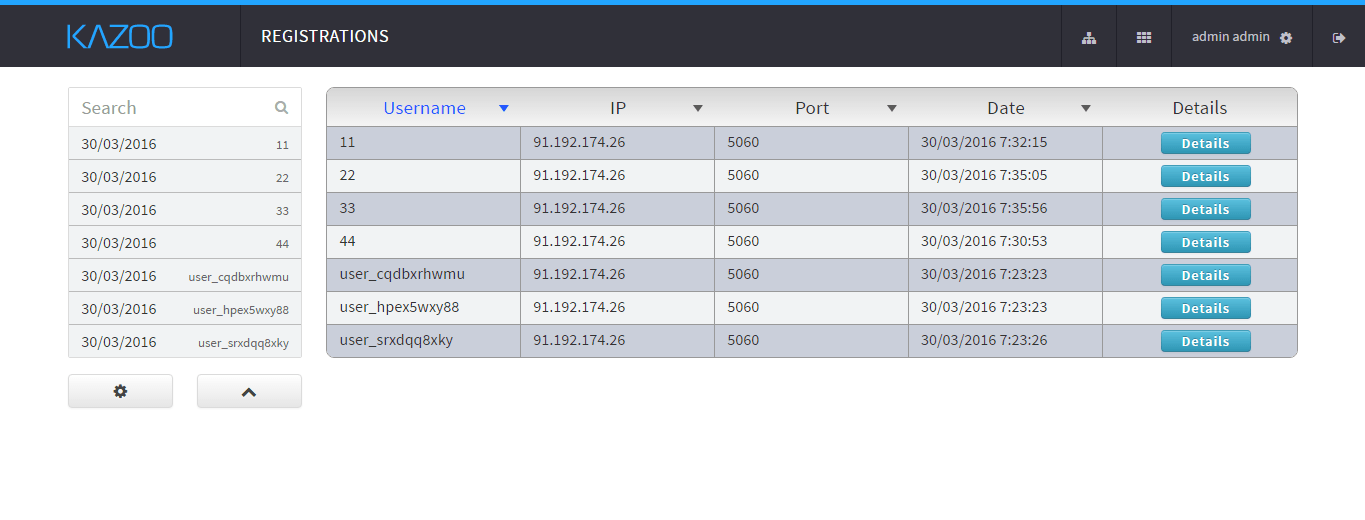Open the account hierarchy sitemap icon
1365x520 pixels.
point(1089,38)
